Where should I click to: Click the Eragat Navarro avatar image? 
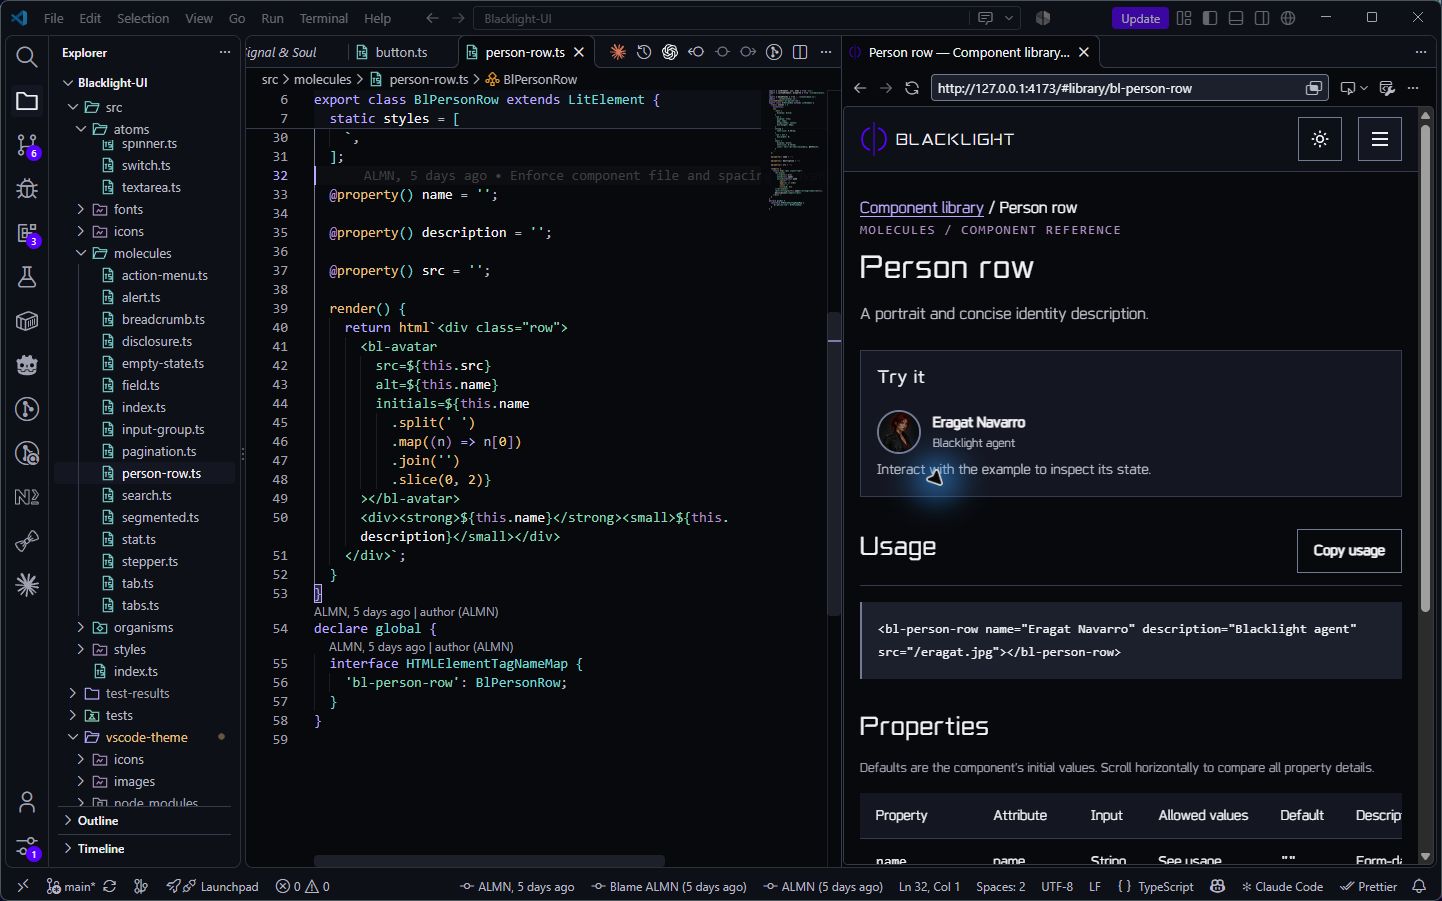pos(898,432)
